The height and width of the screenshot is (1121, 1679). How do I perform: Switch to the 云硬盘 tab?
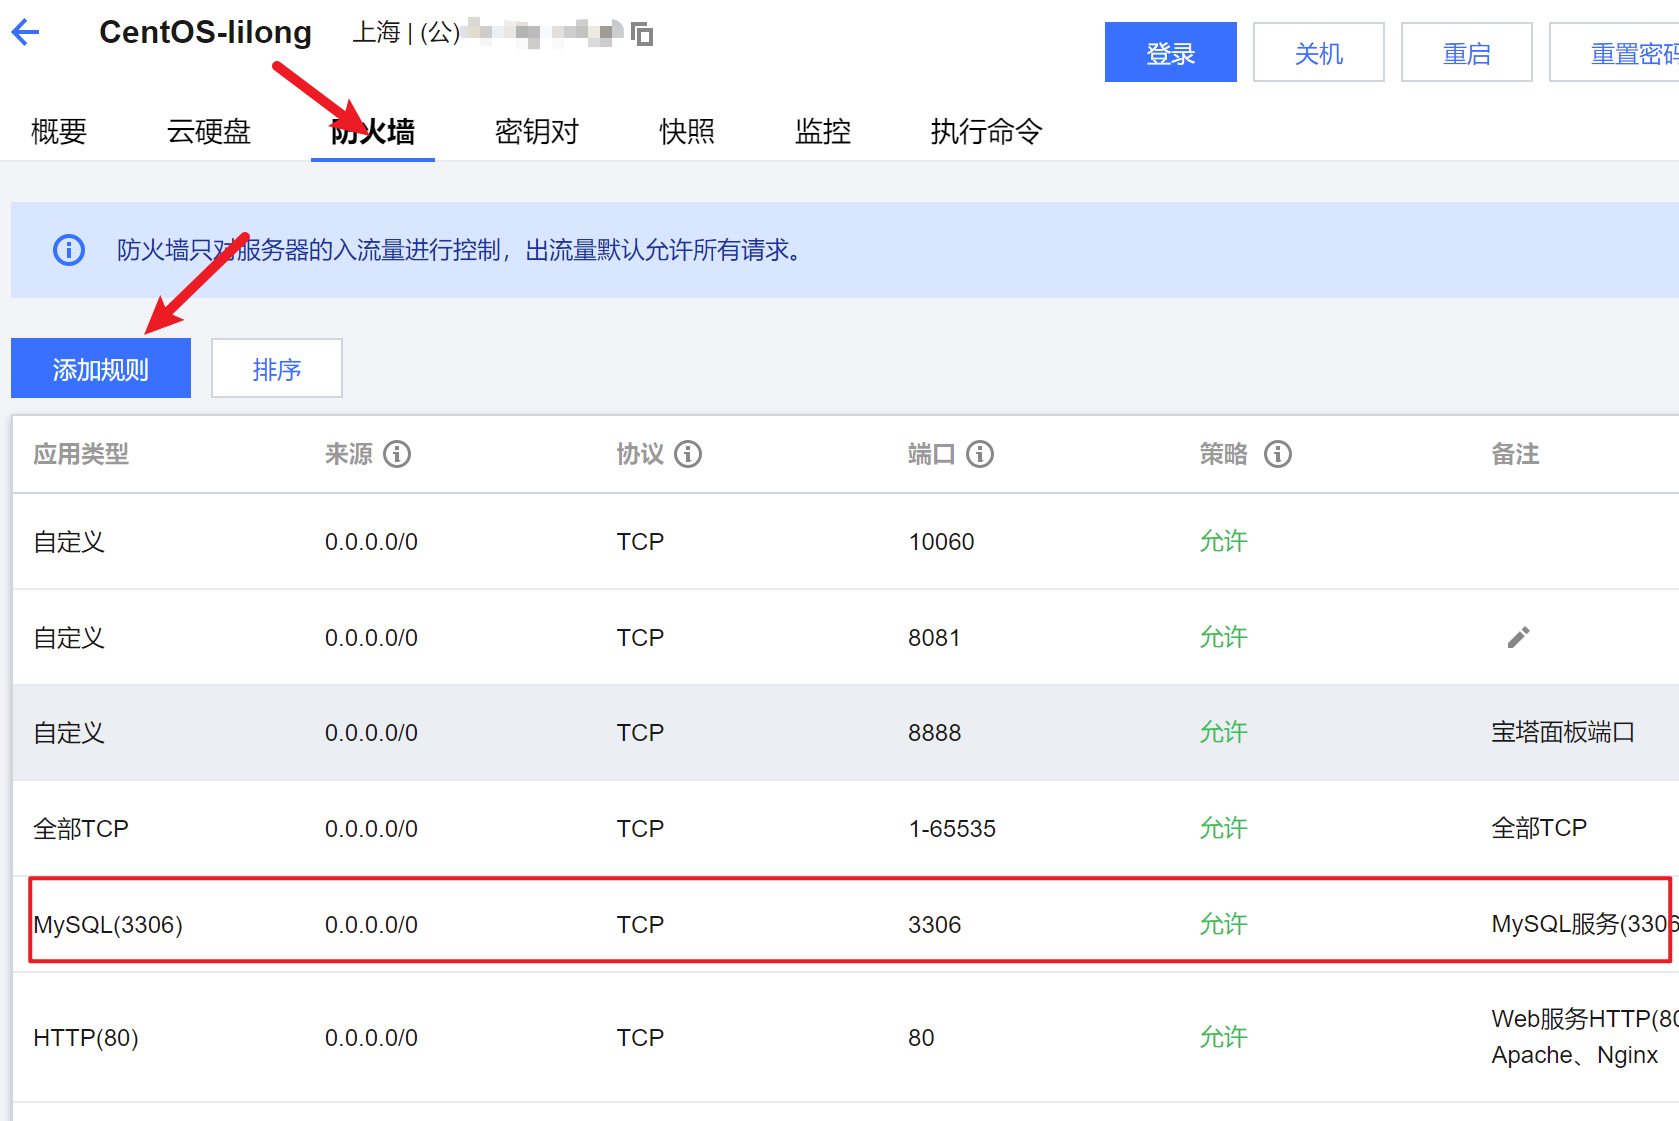coord(209,131)
